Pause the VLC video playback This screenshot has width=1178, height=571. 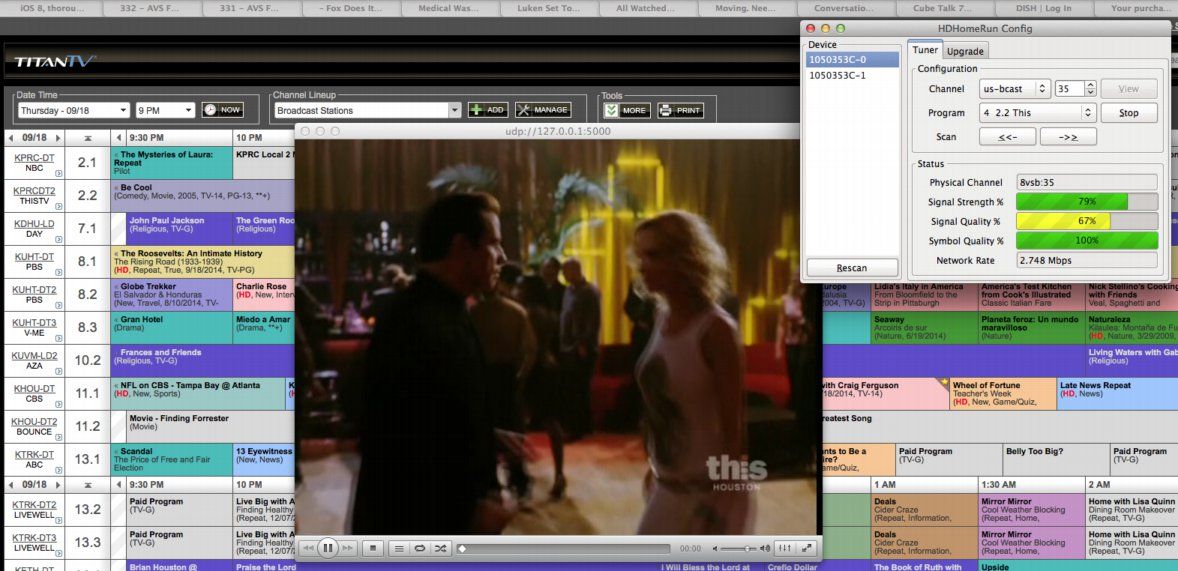[x=328, y=548]
